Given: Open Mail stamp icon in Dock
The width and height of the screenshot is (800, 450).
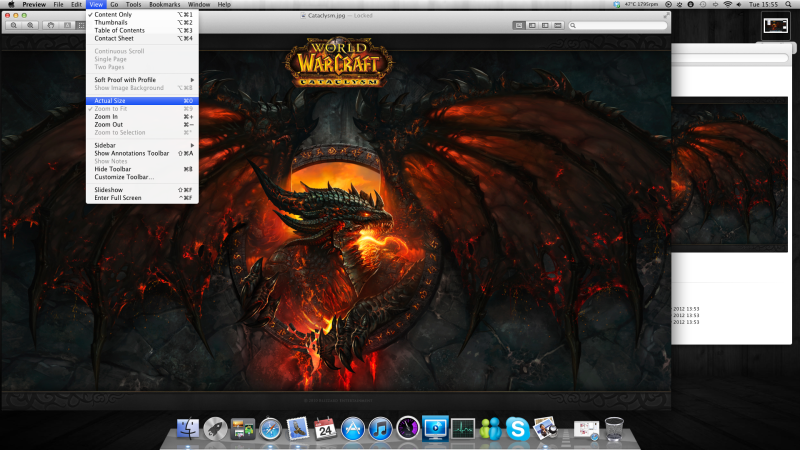Looking at the screenshot, I should tap(297, 428).
